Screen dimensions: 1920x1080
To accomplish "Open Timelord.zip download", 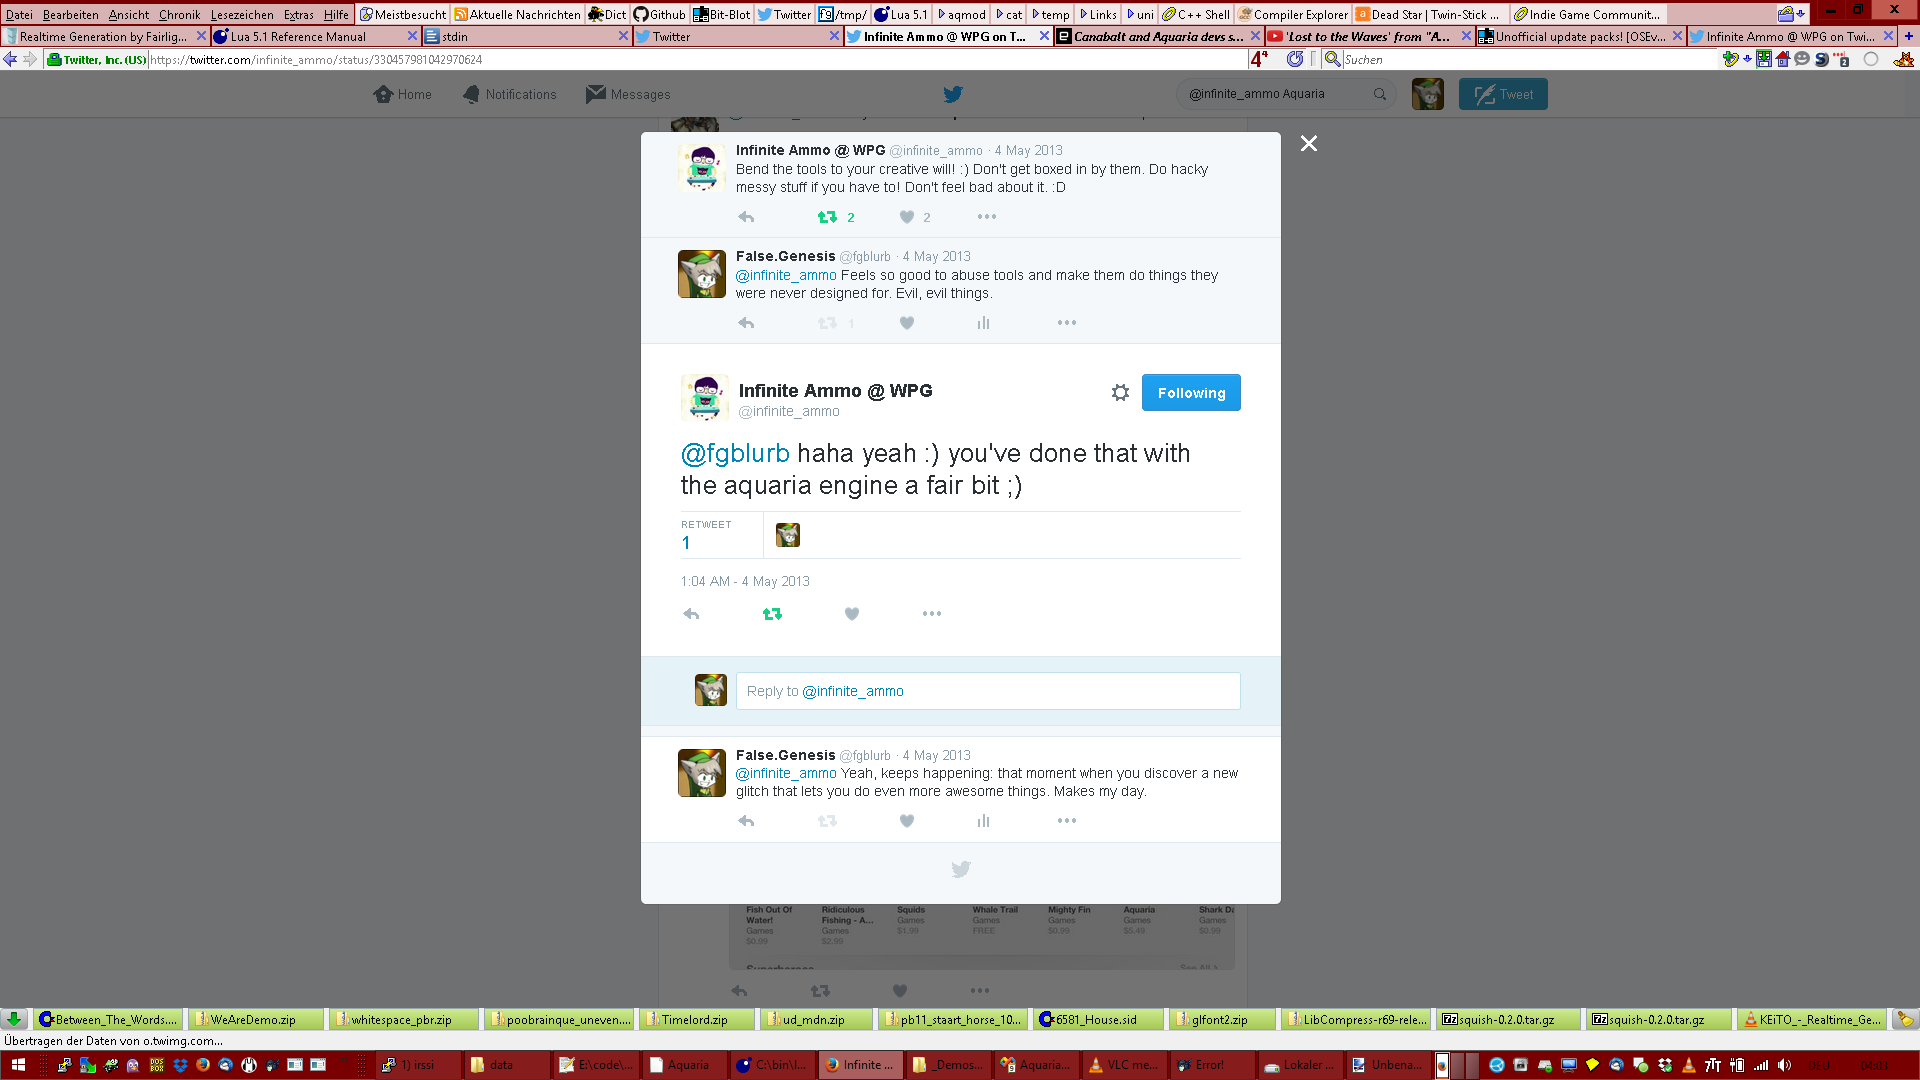I will [x=697, y=1019].
